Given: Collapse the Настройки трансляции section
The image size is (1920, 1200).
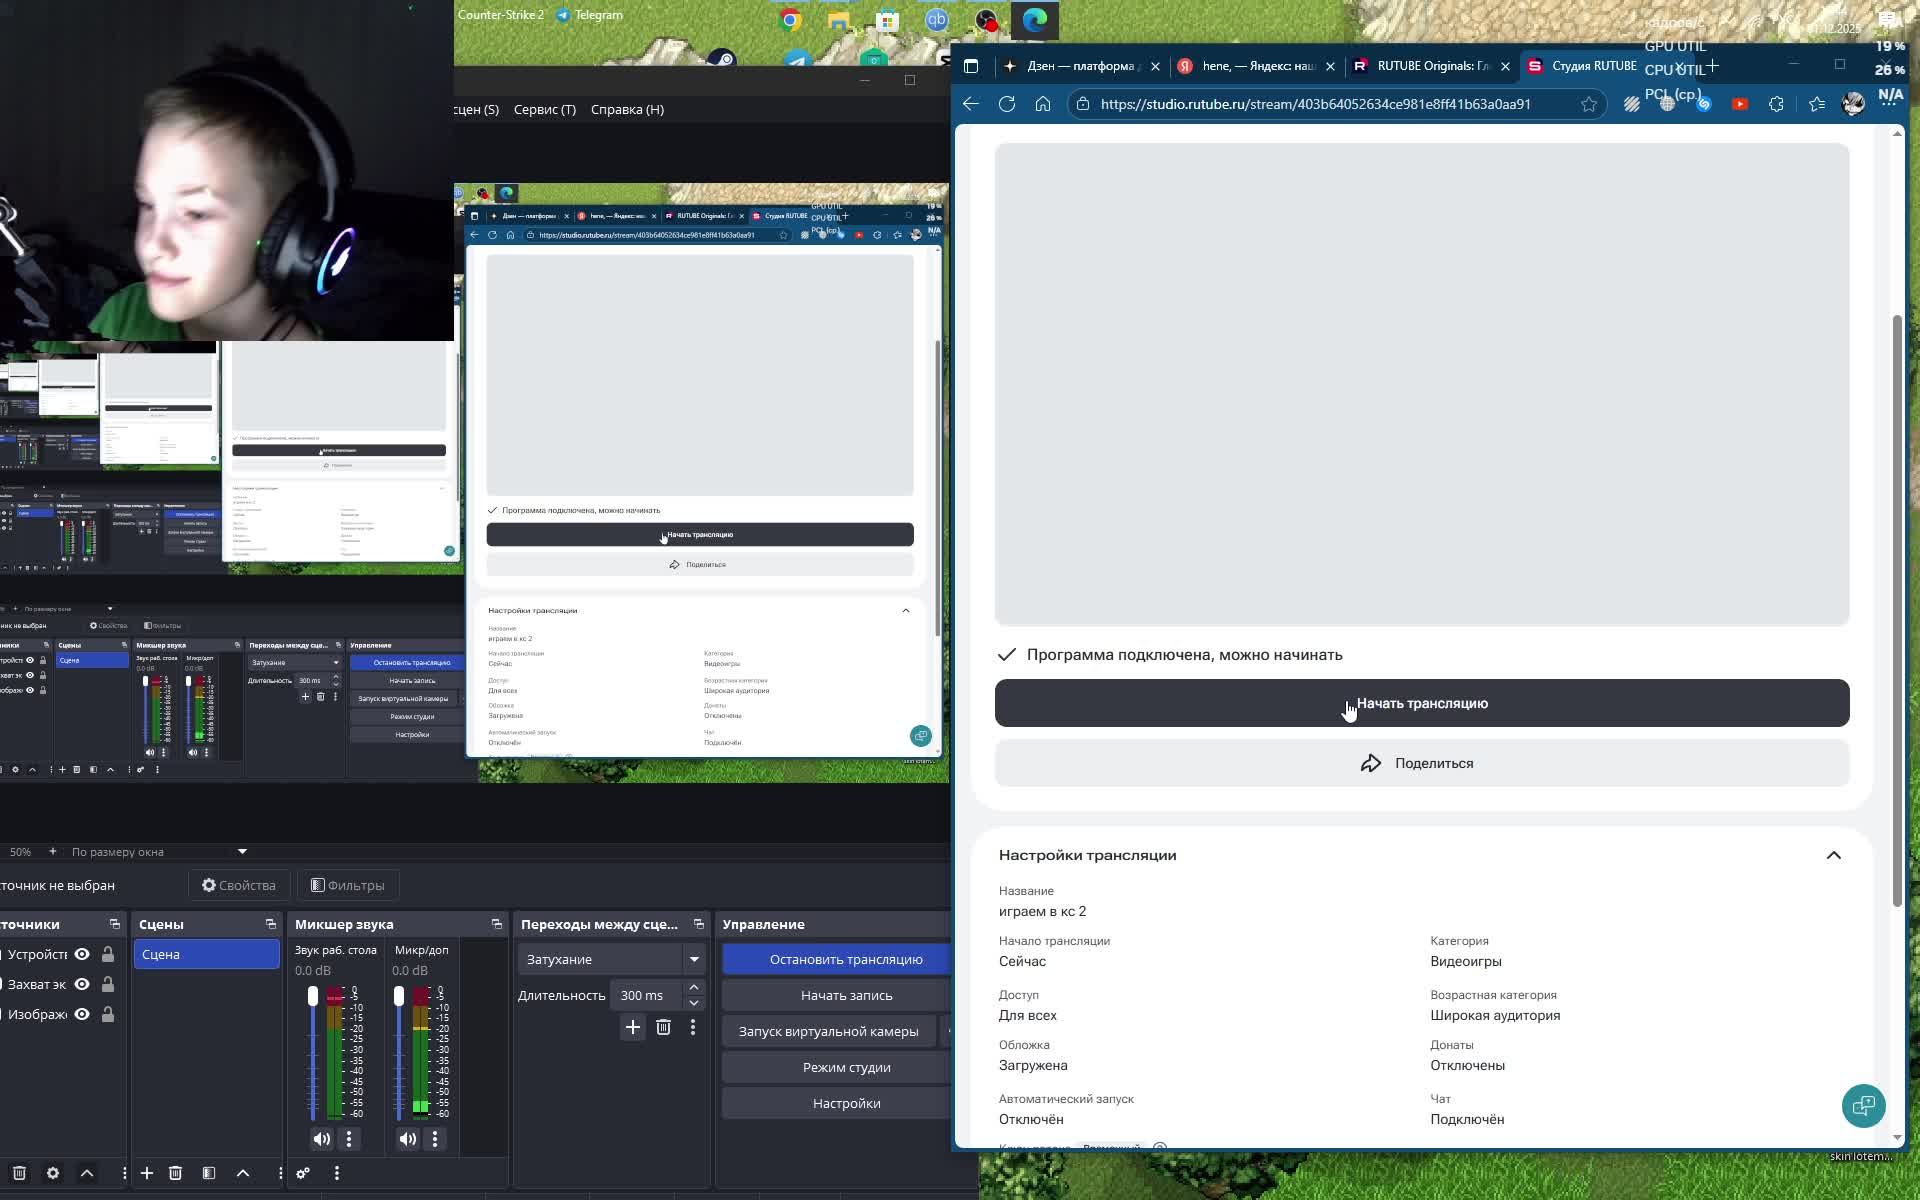Looking at the screenshot, I should coord(1833,855).
